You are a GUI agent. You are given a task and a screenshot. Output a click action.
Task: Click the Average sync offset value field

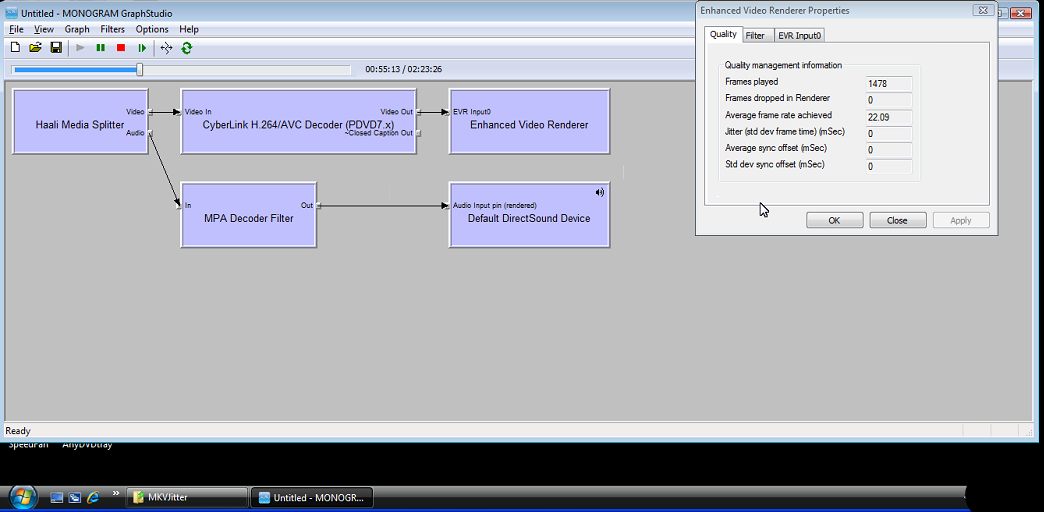click(889, 150)
